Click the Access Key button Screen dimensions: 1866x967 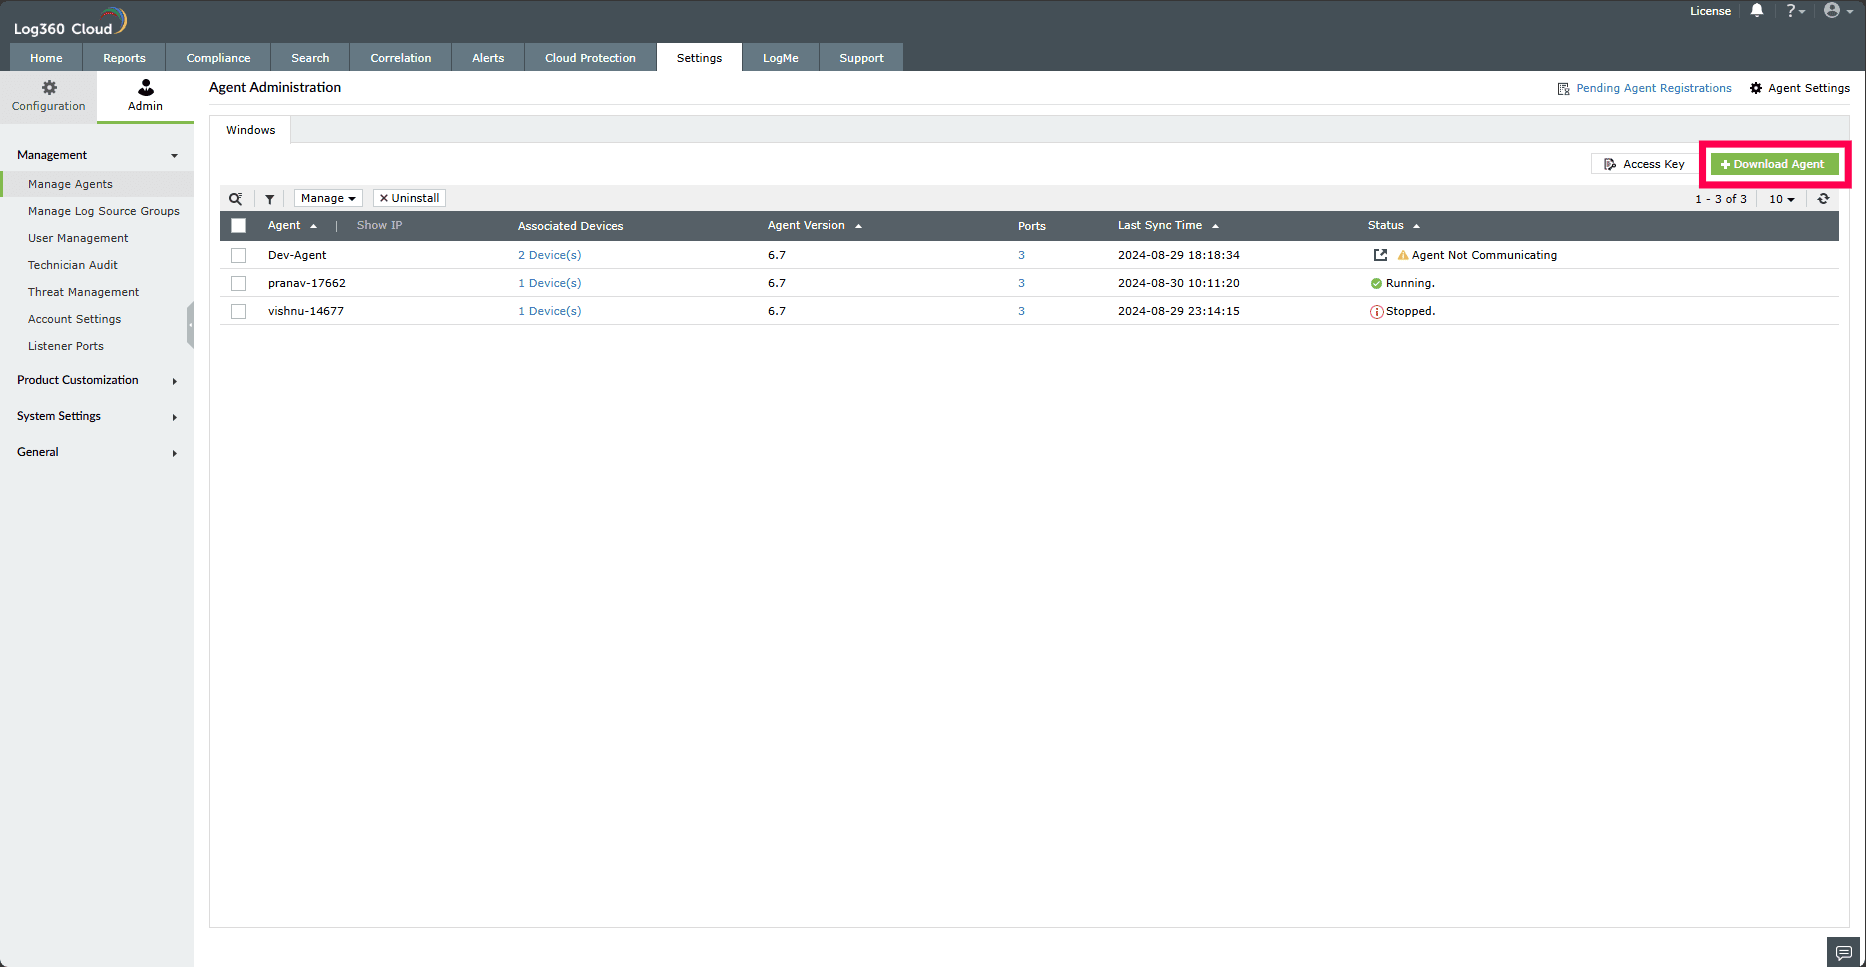tap(1644, 164)
